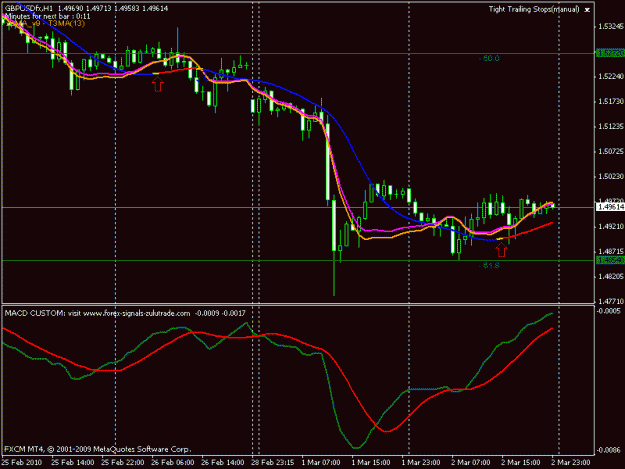Click the red up arrow signal above 26 Feb 06:00

click(x=158, y=84)
